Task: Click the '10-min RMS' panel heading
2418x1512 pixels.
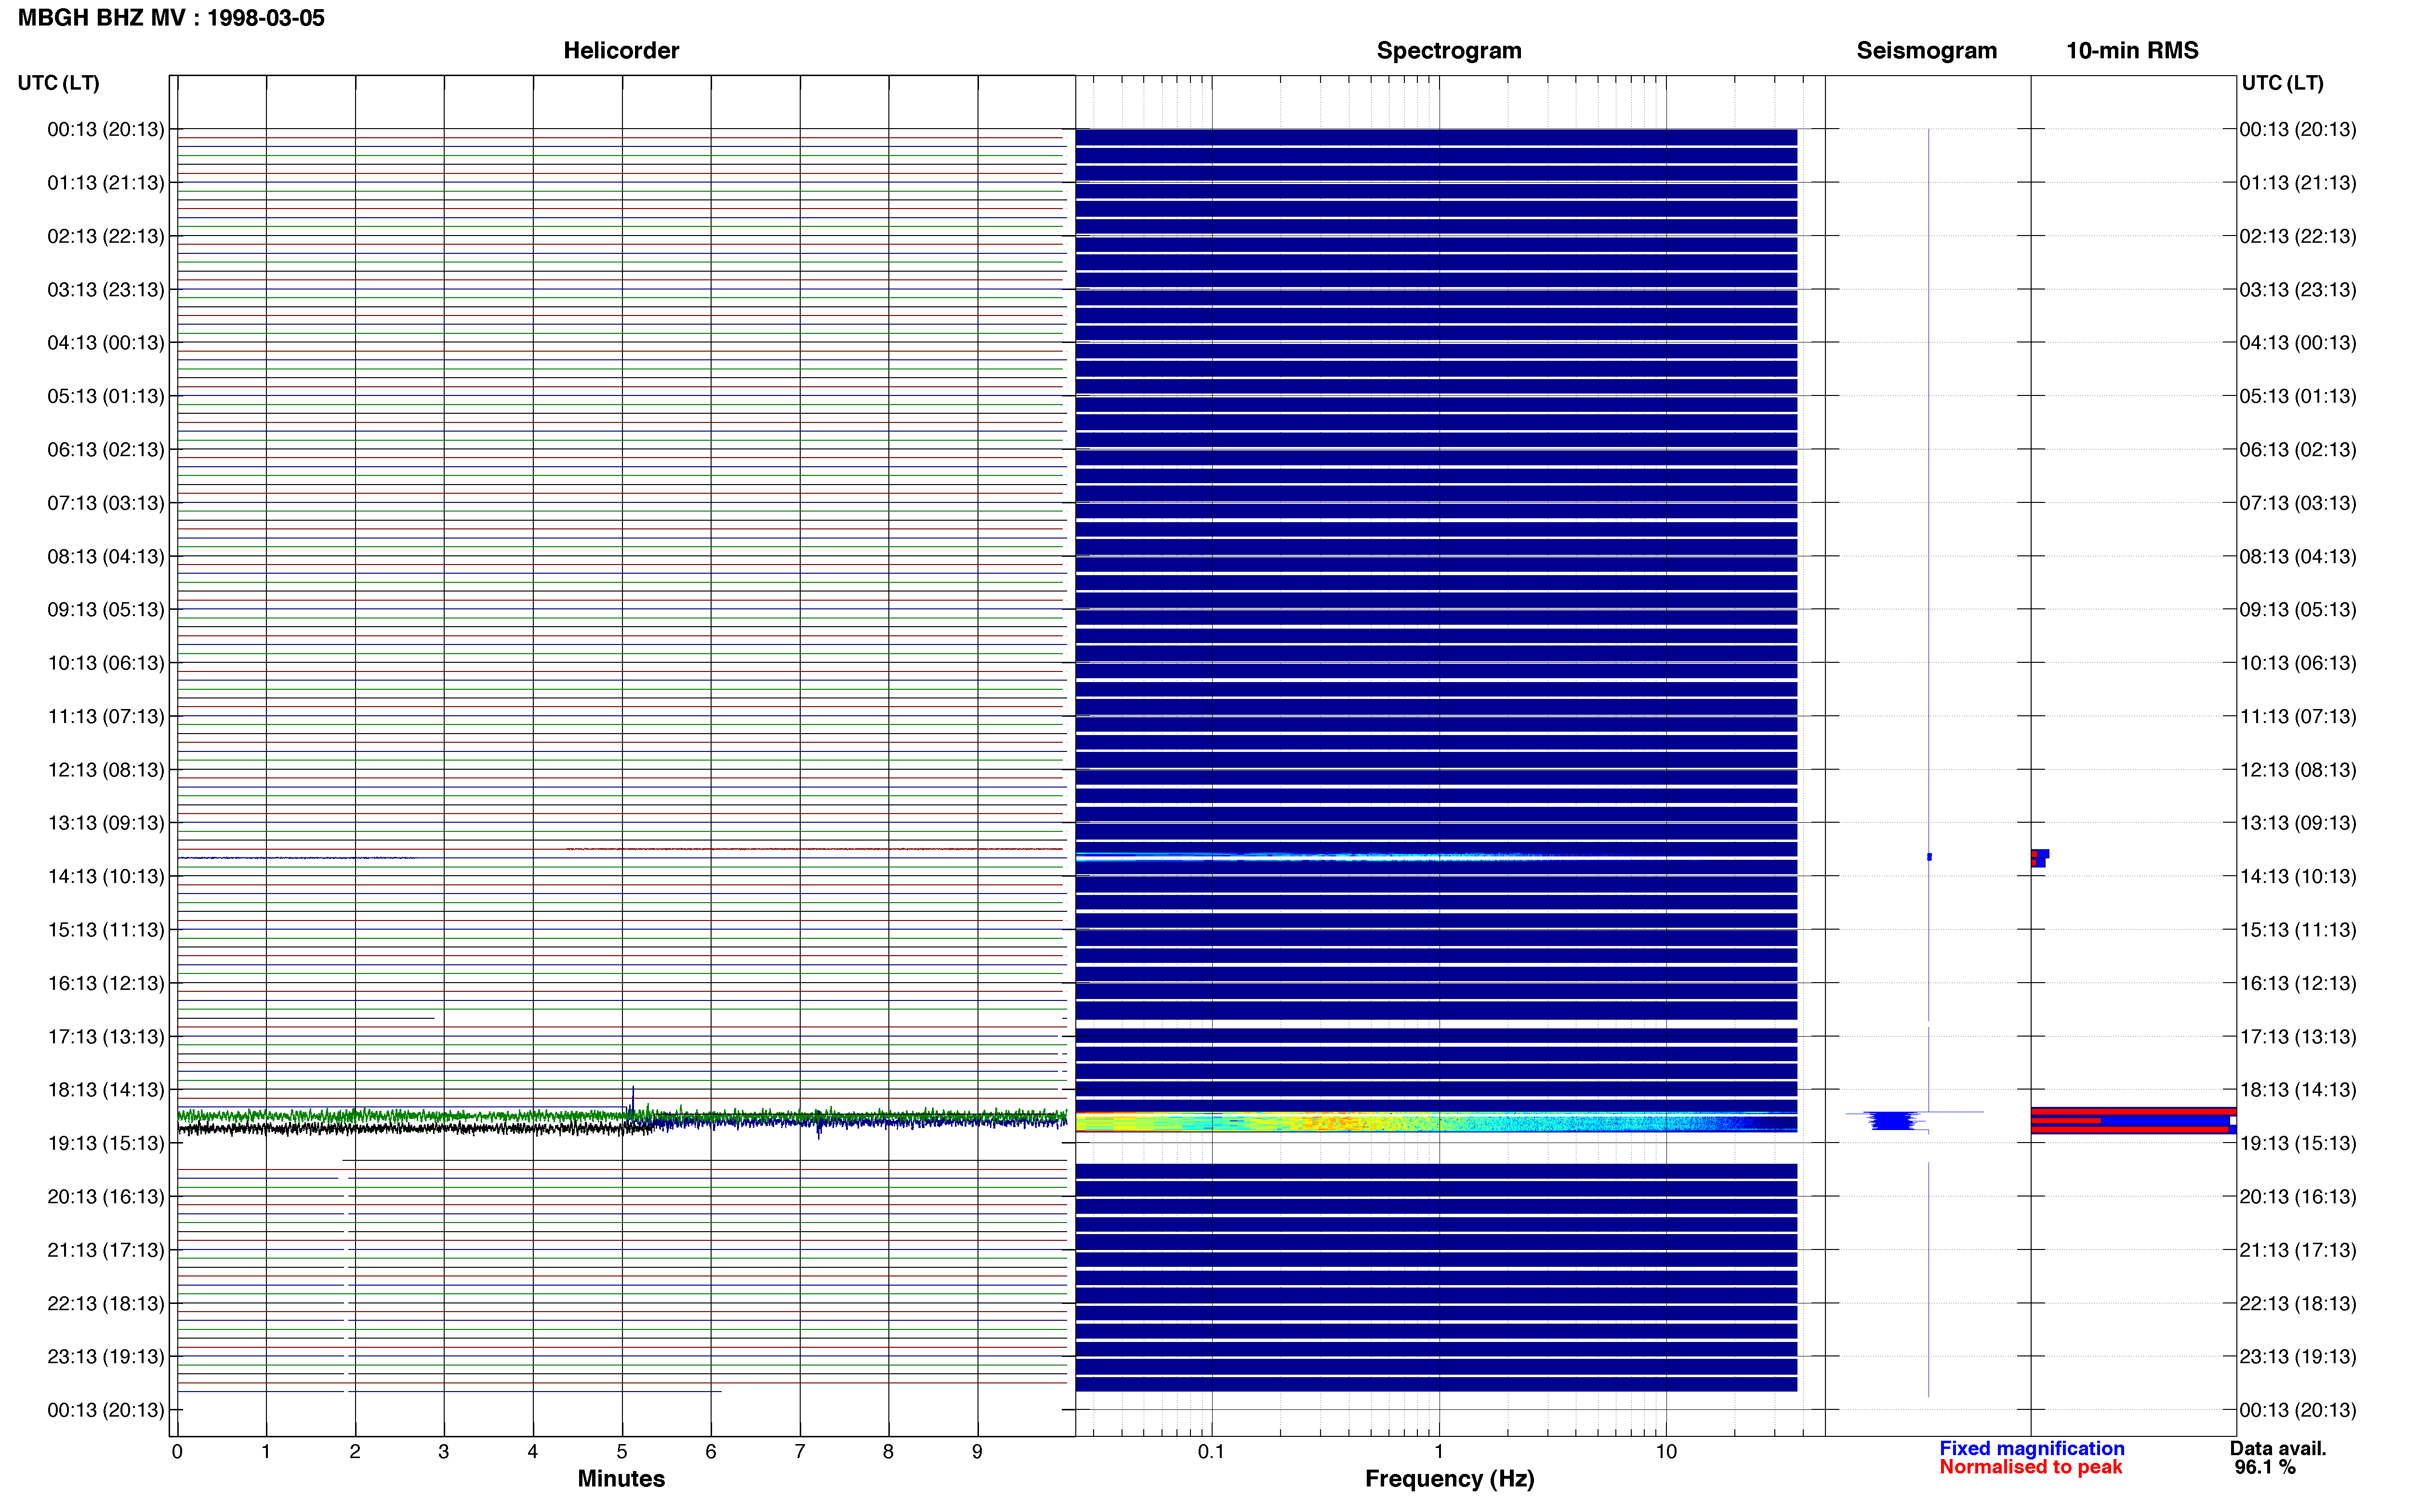Action: tap(2132, 50)
